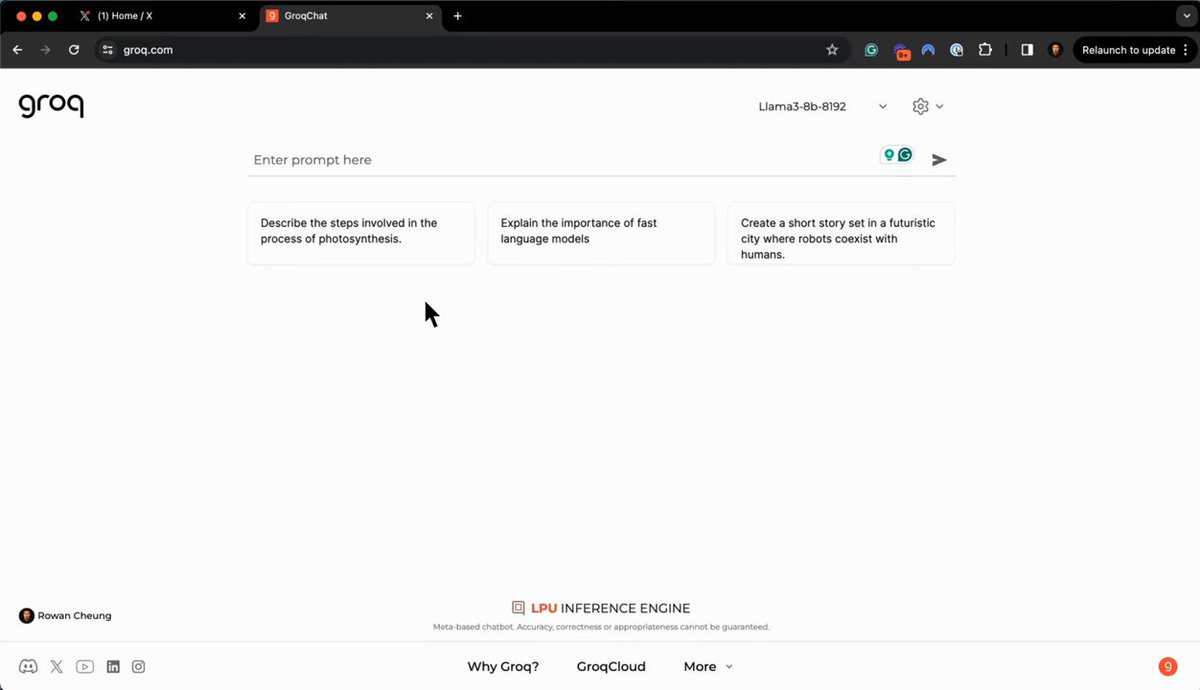Screen dimensions: 1200x690
Task: Toggle the browser side panel icon
Action: 1027,50
